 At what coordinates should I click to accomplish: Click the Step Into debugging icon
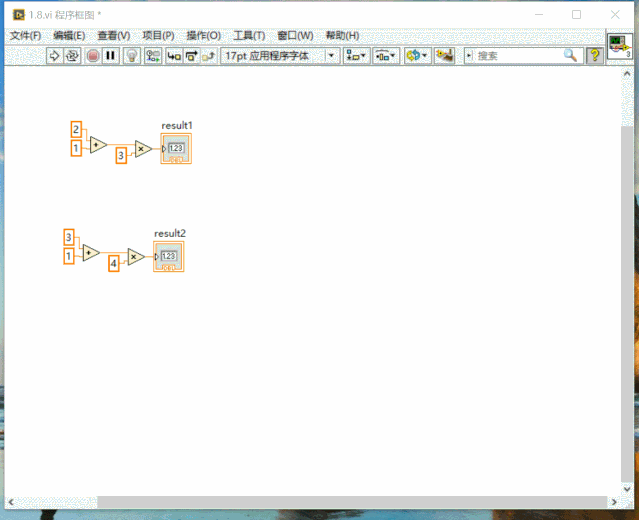pyautogui.click(x=174, y=56)
